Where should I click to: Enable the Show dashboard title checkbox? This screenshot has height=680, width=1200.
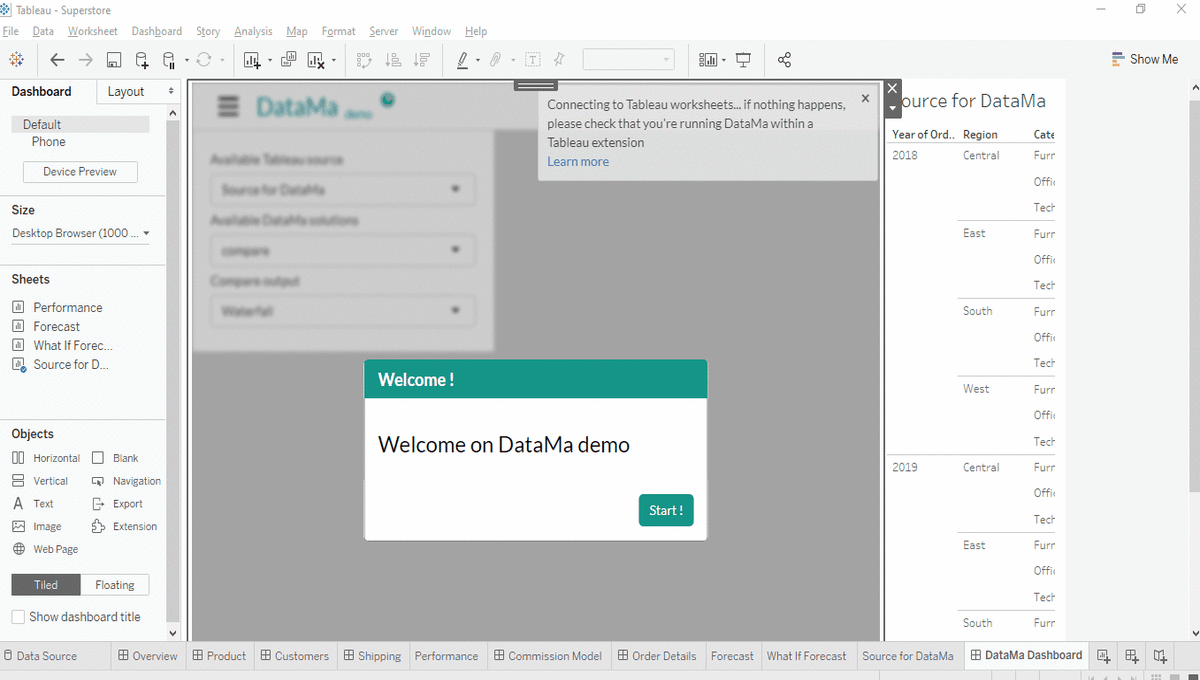point(17,616)
